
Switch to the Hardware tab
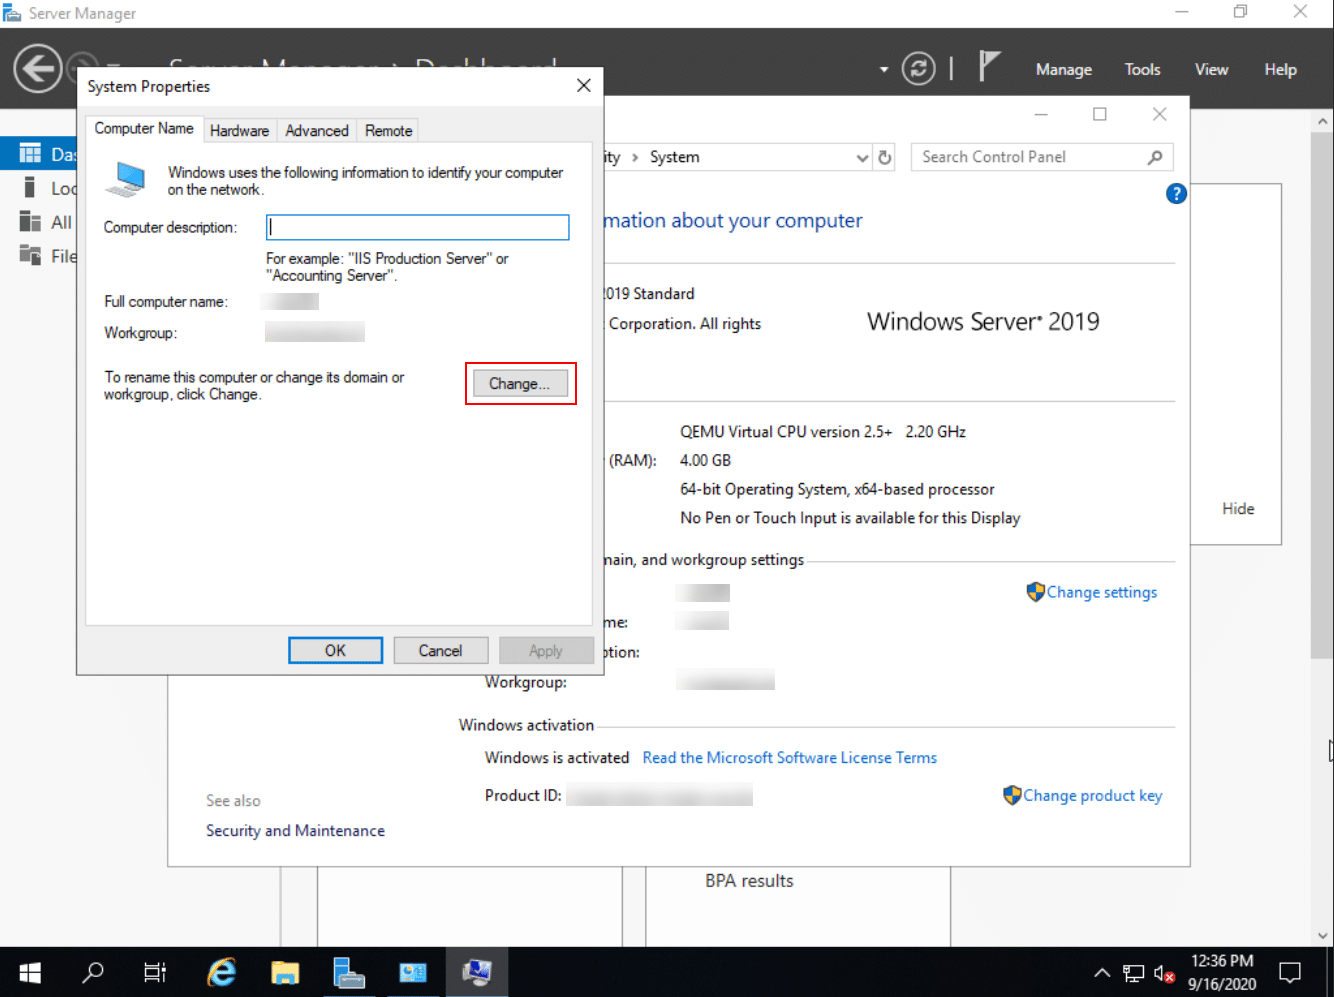click(239, 130)
